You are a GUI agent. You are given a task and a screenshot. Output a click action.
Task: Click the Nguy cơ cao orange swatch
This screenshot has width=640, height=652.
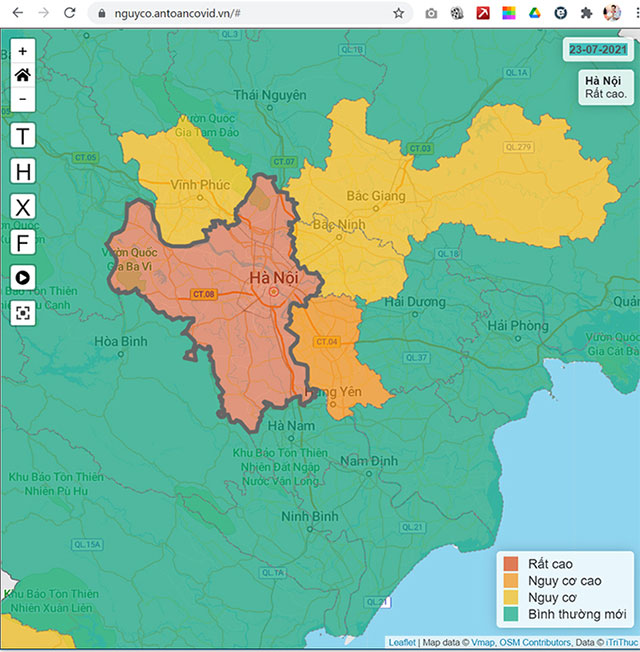(x=511, y=580)
